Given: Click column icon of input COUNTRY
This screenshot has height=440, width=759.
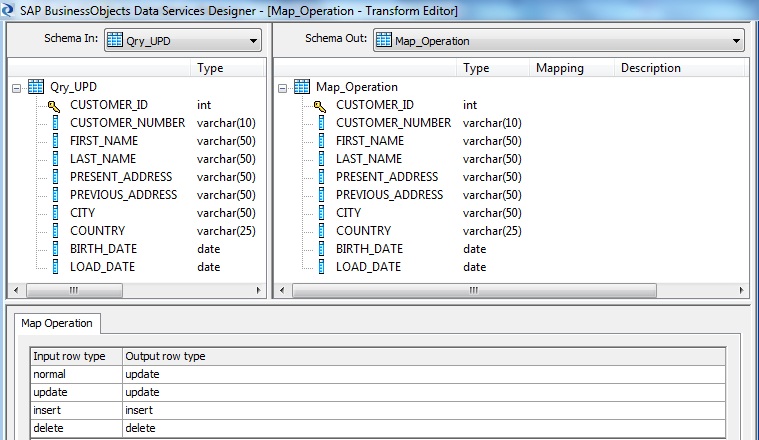Looking at the screenshot, I should pyautogui.click(x=55, y=230).
